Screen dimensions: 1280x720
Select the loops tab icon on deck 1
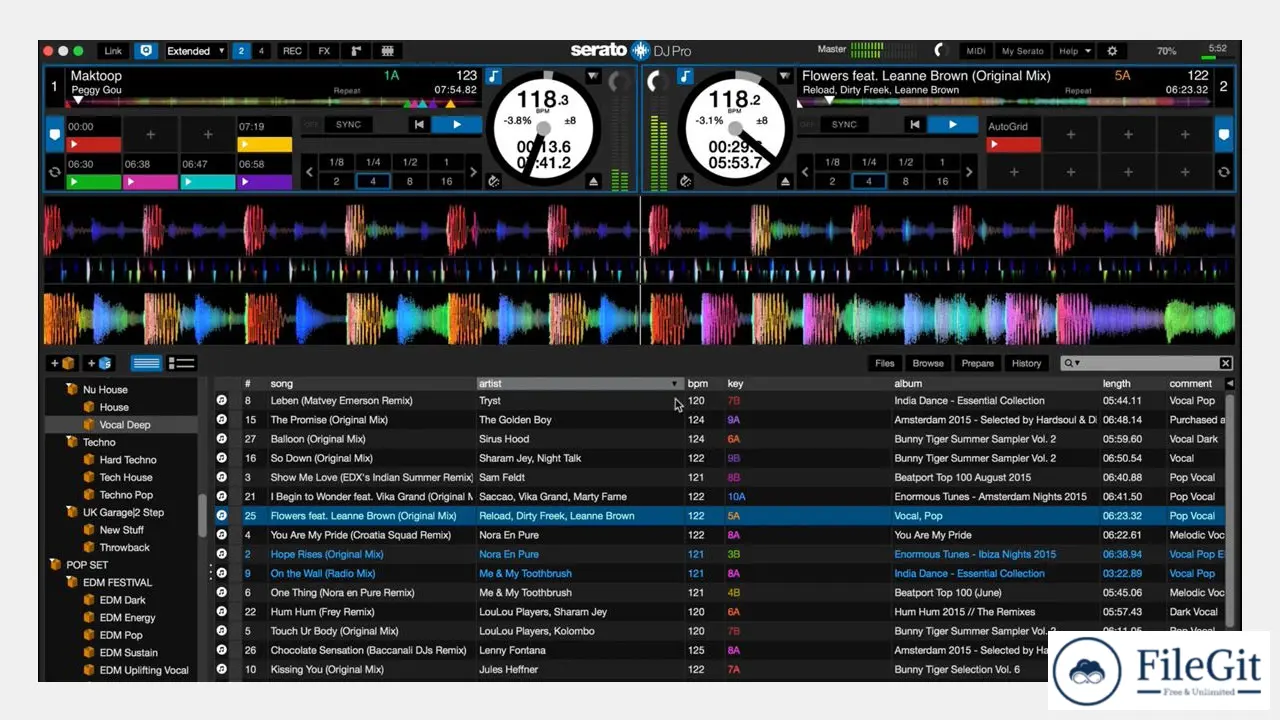tap(54, 172)
